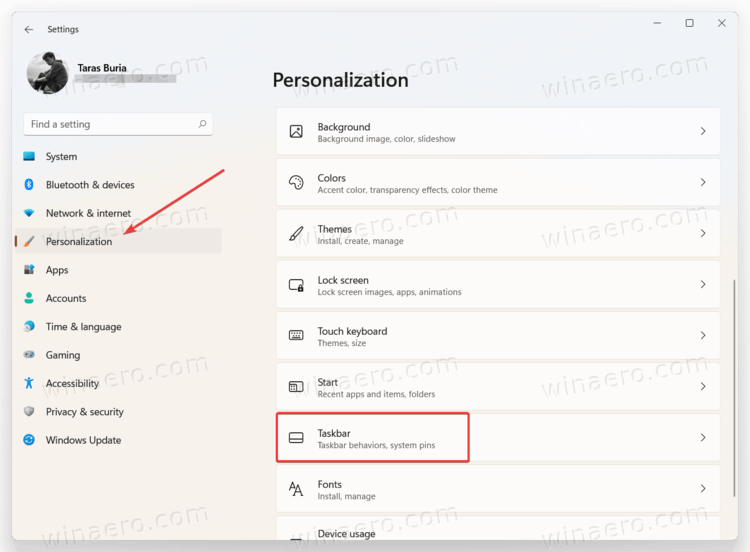Open Background settings title
750x552 pixels.
pos(344,127)
